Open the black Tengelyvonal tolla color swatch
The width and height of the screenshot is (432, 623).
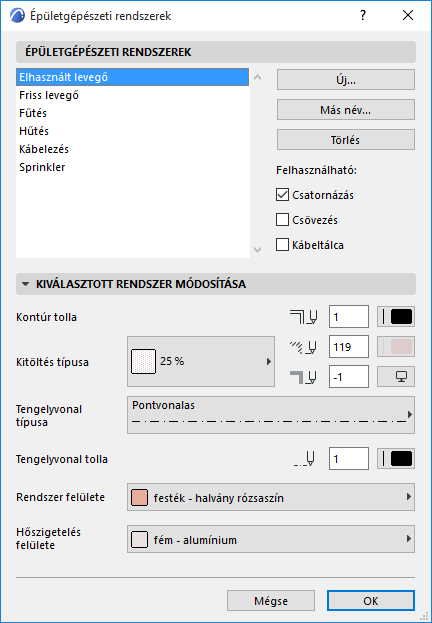396,459
